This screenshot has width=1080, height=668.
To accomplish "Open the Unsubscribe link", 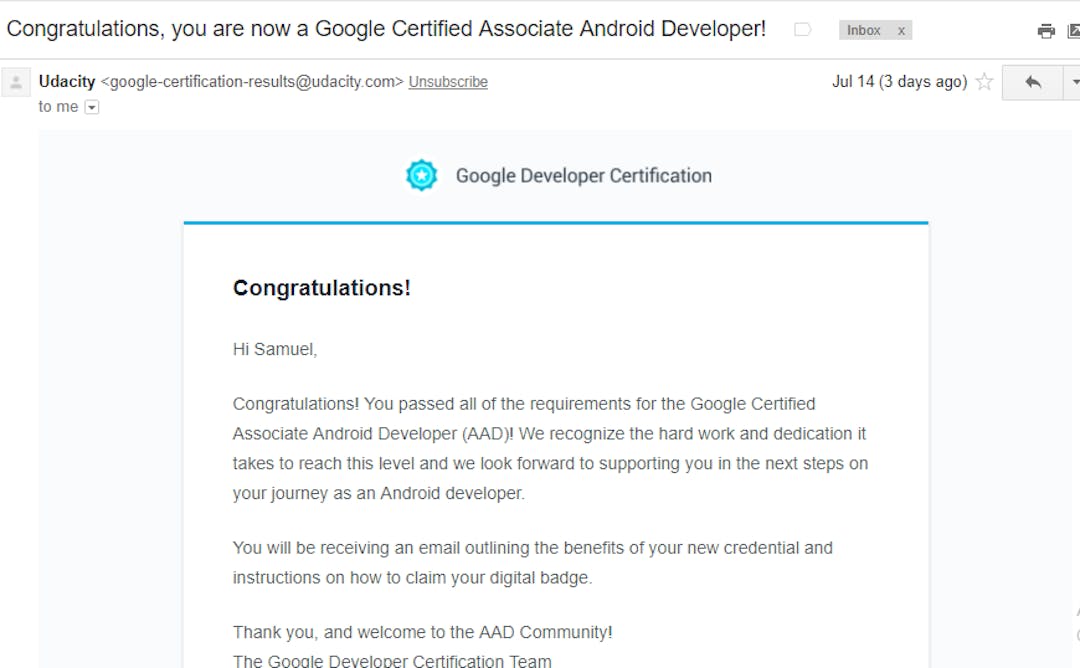I will pos(448,82).
